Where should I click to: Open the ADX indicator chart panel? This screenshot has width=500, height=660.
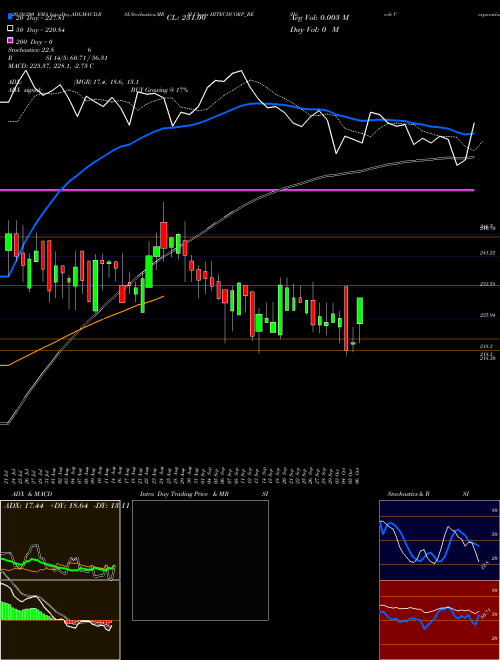[x=60, y=540]
